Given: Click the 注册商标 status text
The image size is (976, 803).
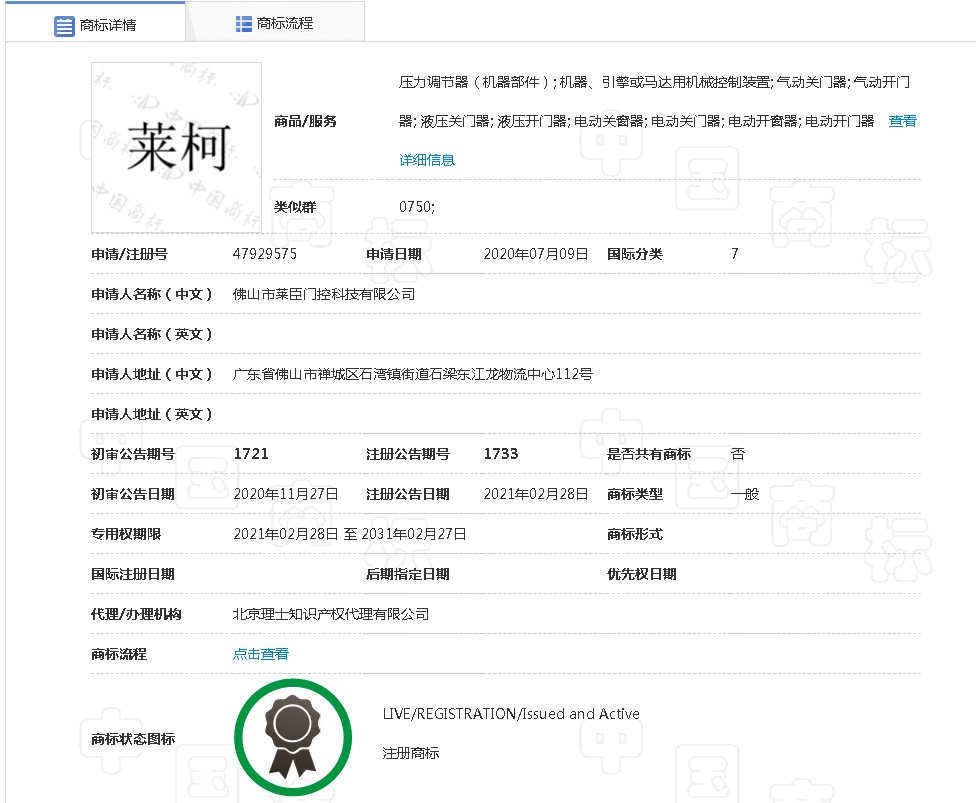Looking at the screenshot, I should (x=411, y=753).
